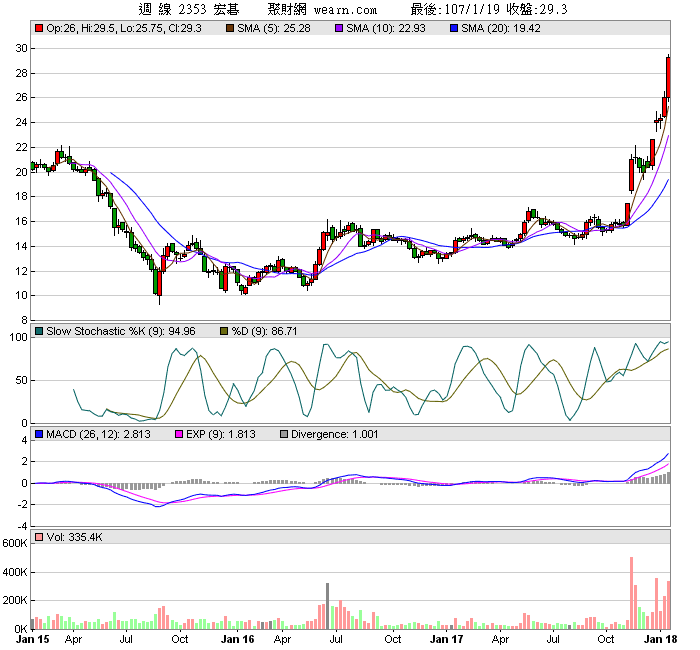Click the magenta EXP (9) legend swatch
The width and height of the screenshot is (700, 650).
179,434
